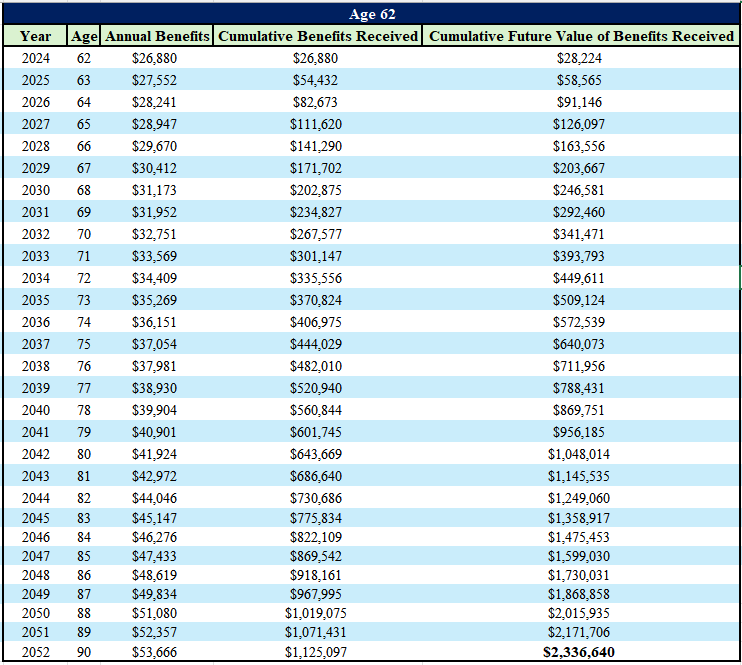Click the "Annual Benefits" column header
This screenshot has width=742, height=665.
[157, 36]
